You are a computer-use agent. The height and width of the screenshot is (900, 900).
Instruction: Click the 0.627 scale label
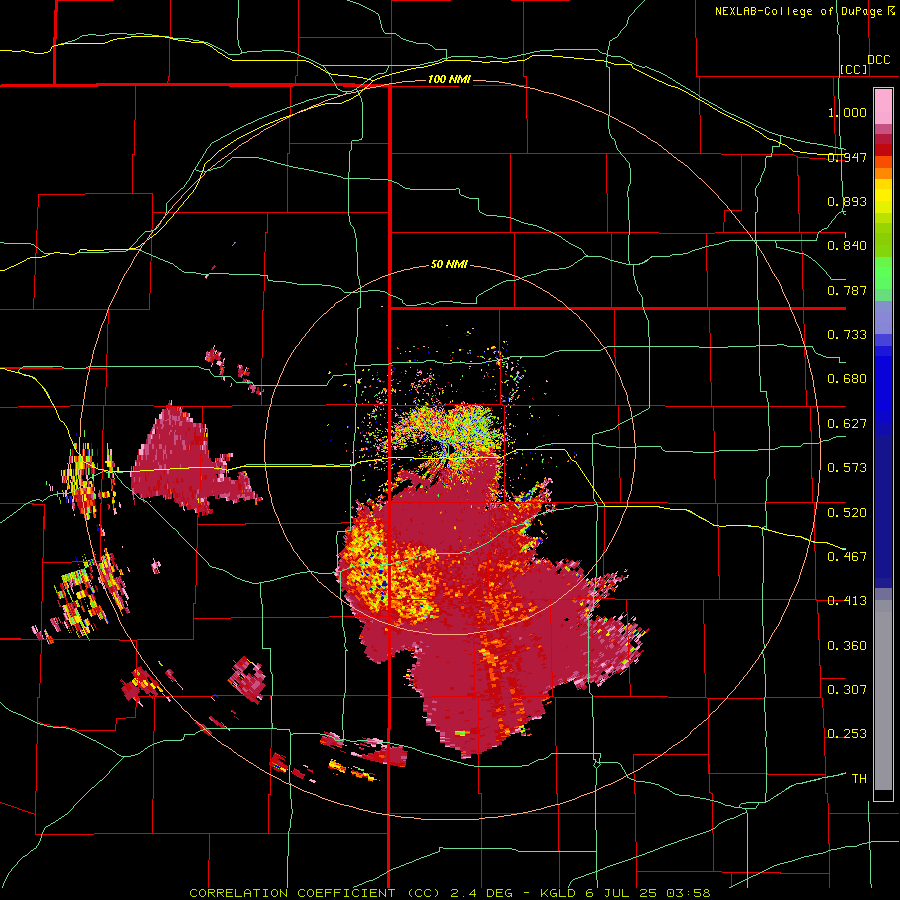pos(847,424)
